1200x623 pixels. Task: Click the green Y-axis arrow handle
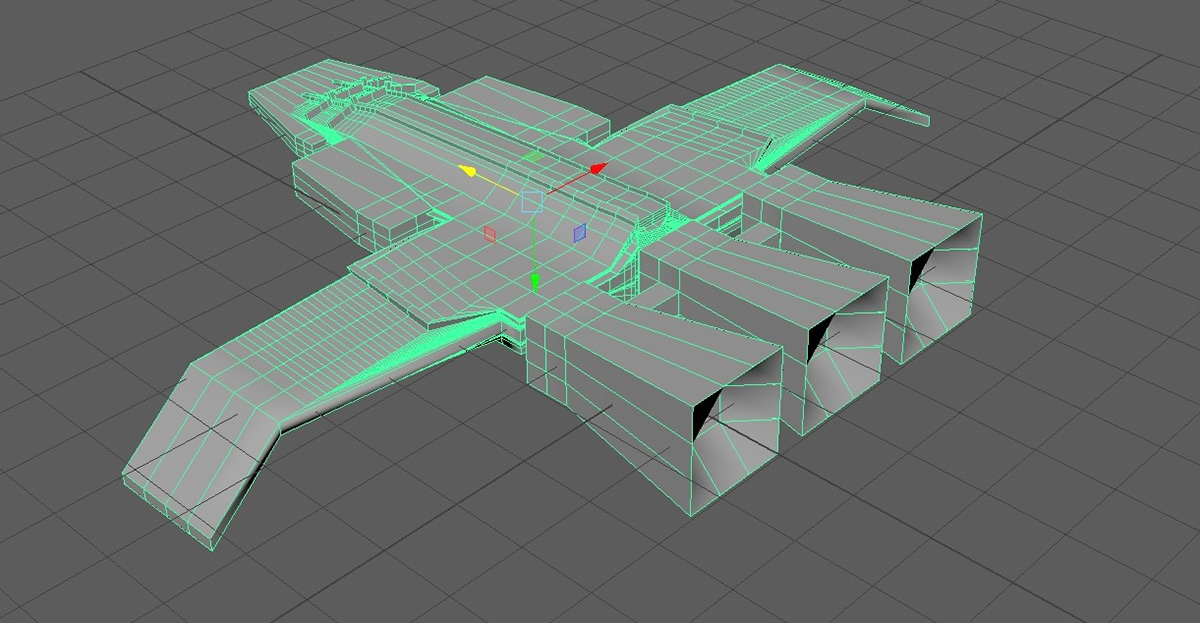(x=536, y=282)
